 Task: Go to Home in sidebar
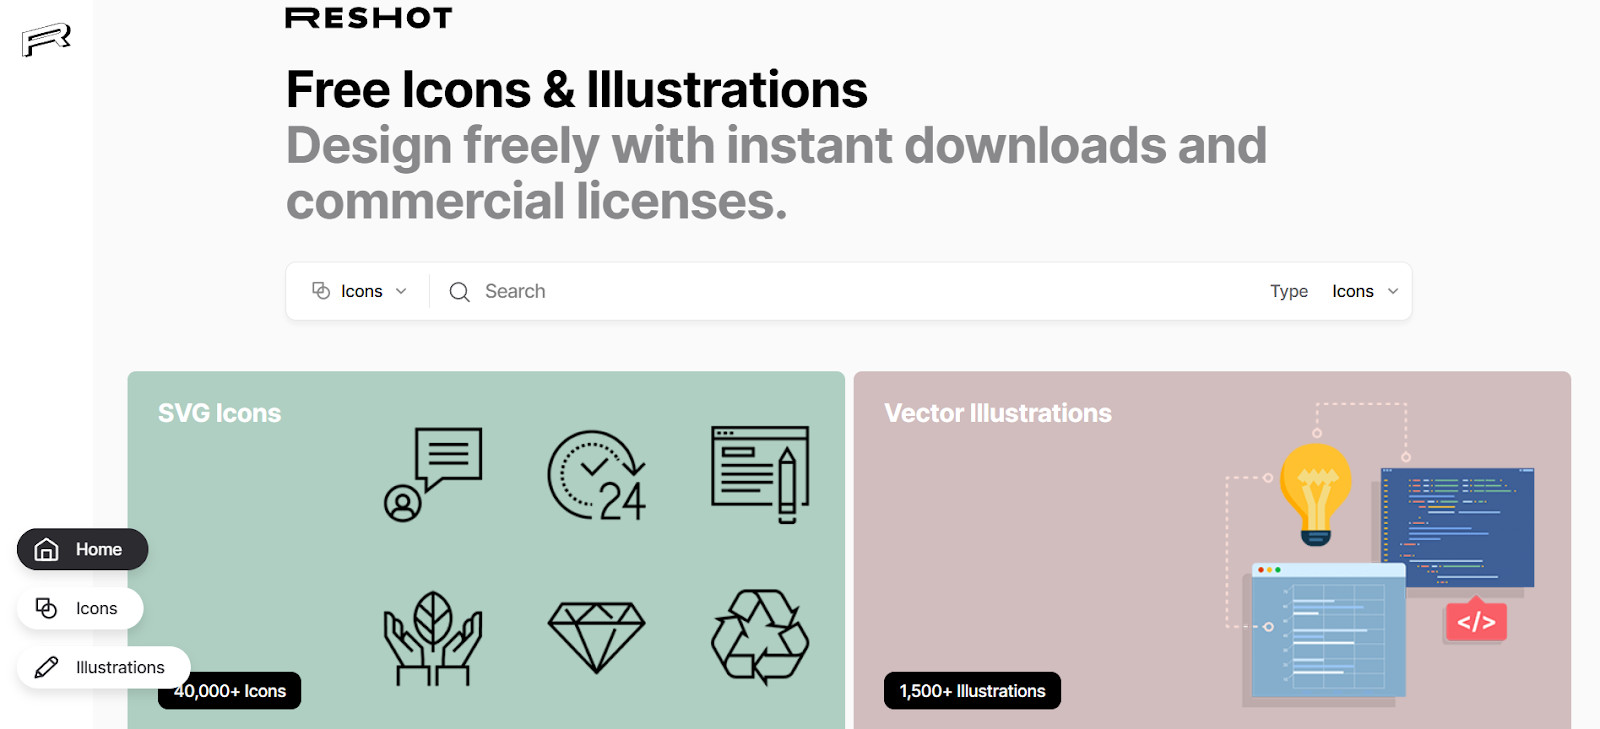point(83,549)
